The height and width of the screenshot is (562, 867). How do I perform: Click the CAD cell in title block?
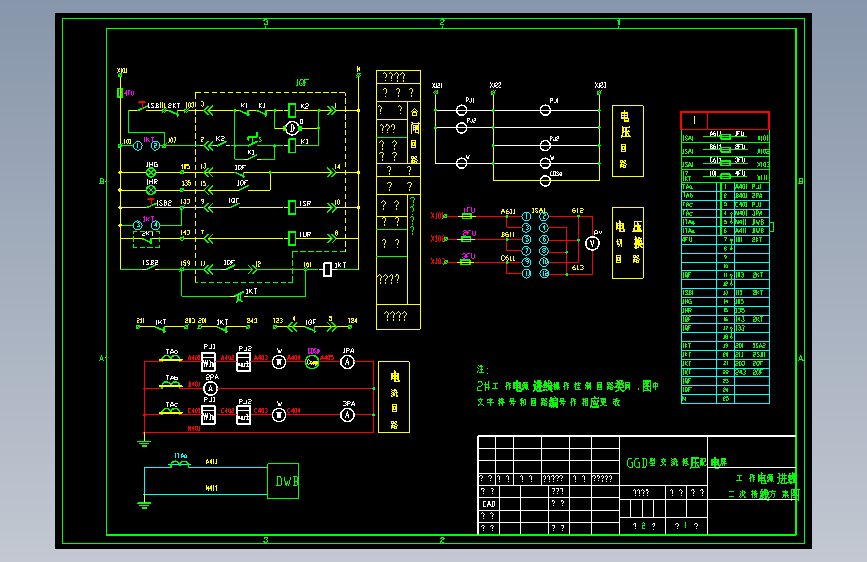click(x=489, y=504)
